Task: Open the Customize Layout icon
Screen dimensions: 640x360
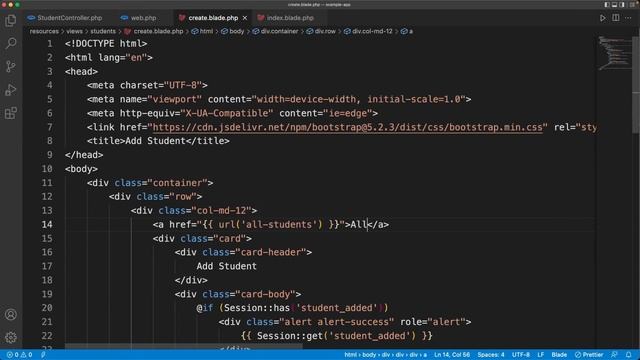Action: (631, 4)
